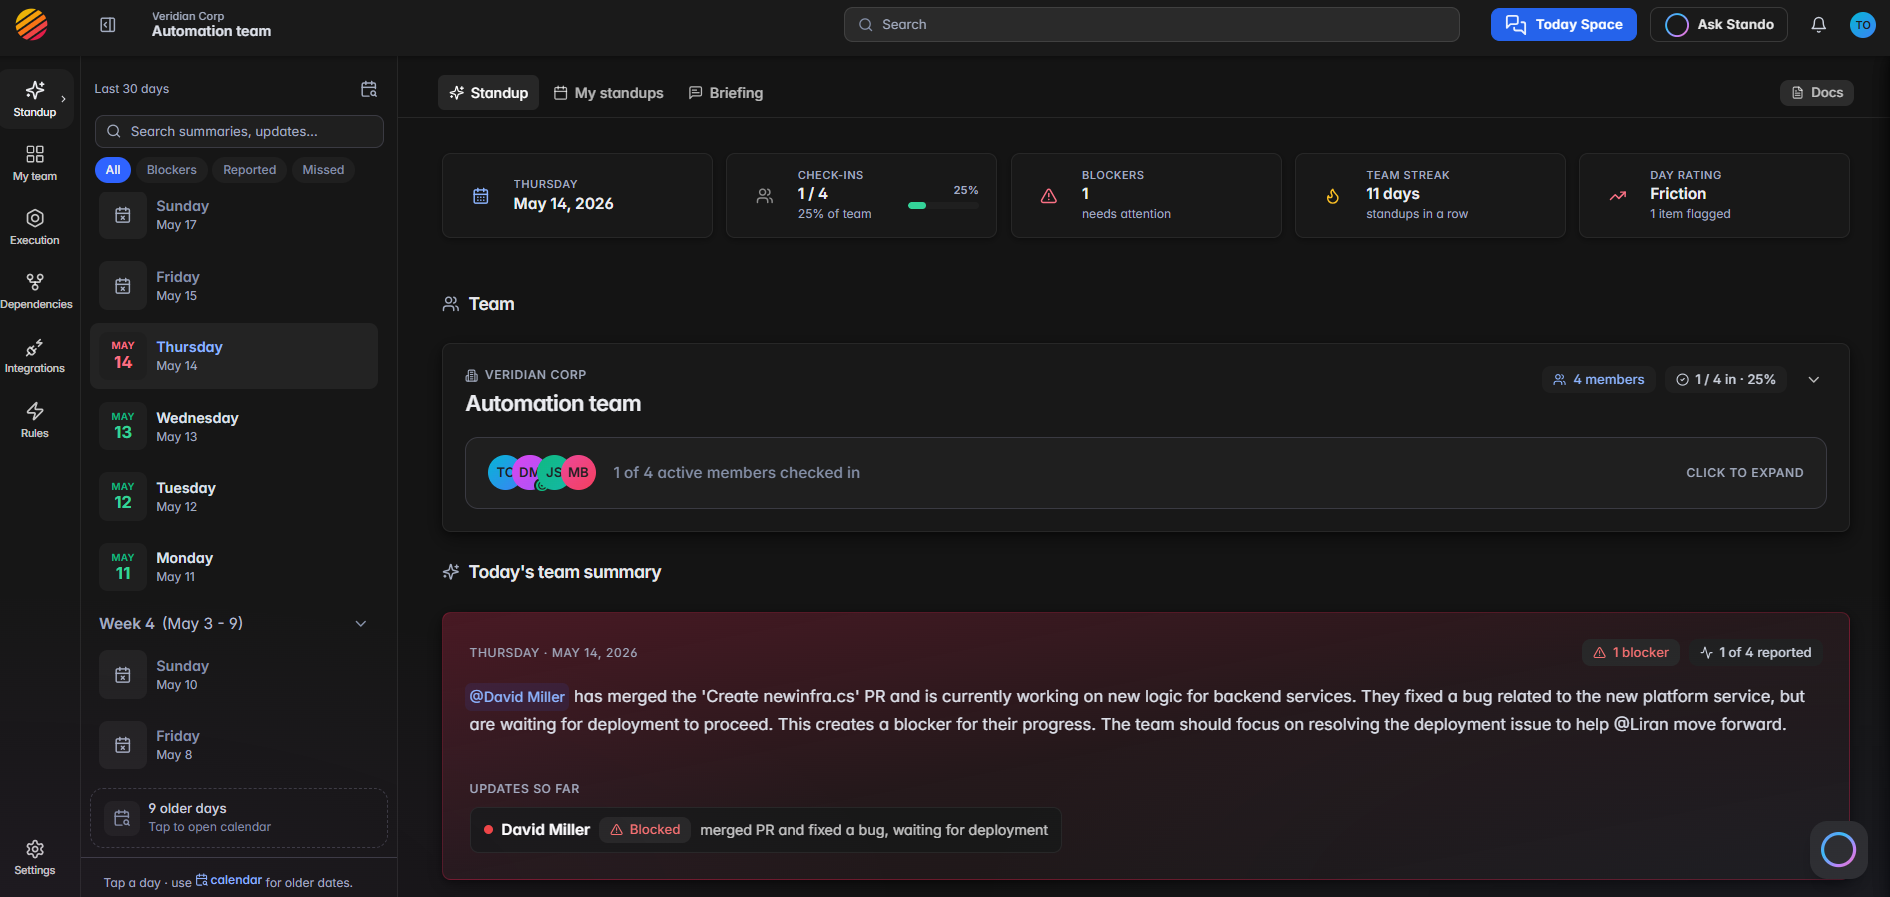This screenshot has height=897, width=1890.
Task: Select Wednesday May 13 in list
Action: click(234, 427)
